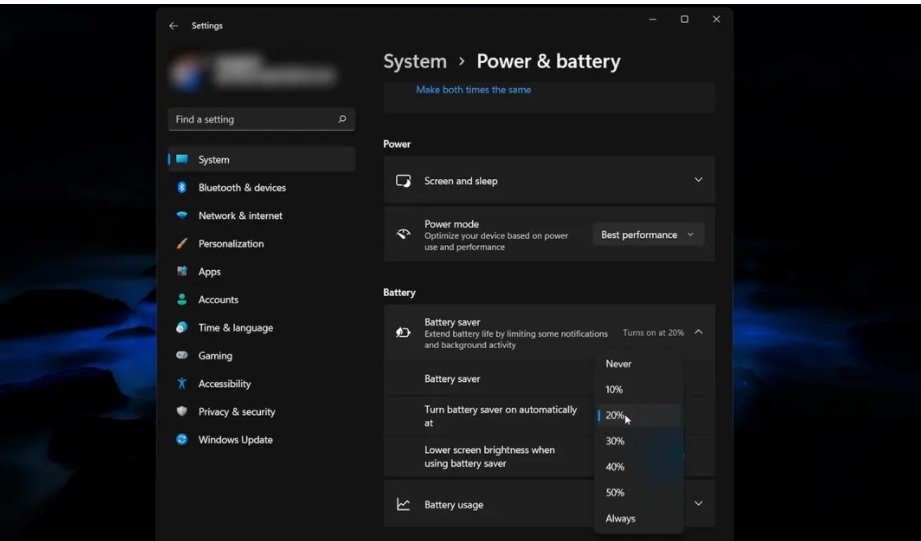The image size is (921, 541).
Task: Open Windows Update settings
Action: [x=261, y=439]
